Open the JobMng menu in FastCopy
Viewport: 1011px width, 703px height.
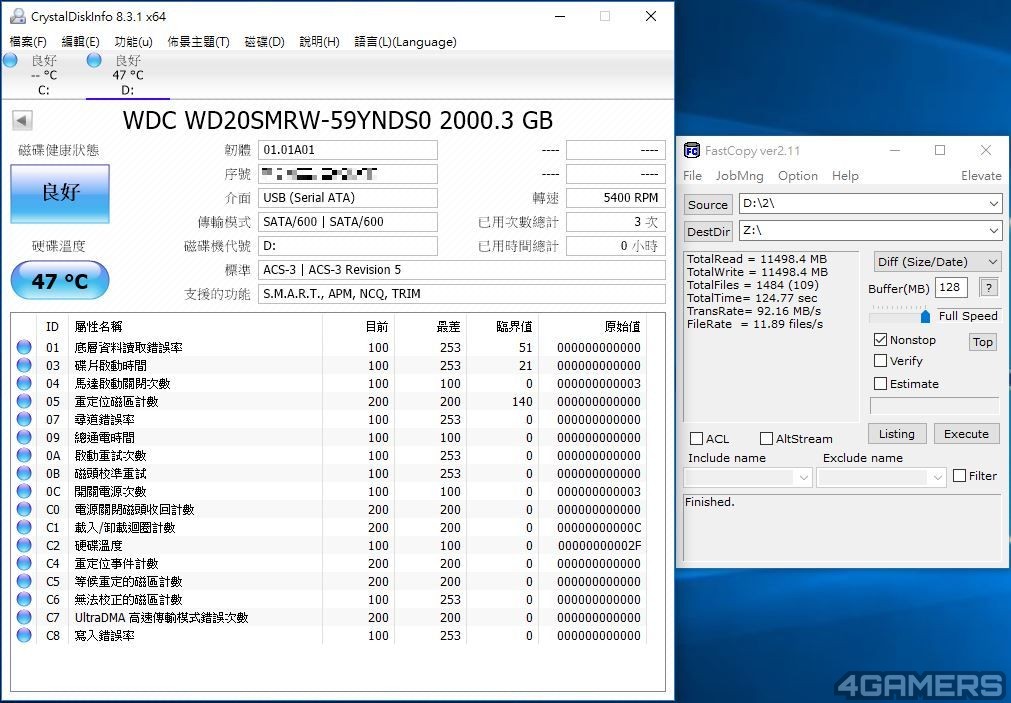tap(739, 176)
